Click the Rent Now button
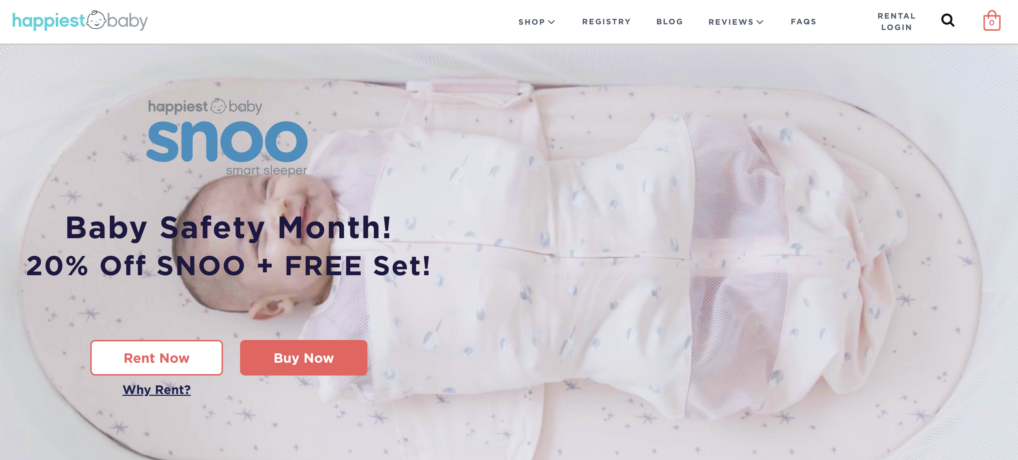The image size is (1018, 460). point(156,357)
